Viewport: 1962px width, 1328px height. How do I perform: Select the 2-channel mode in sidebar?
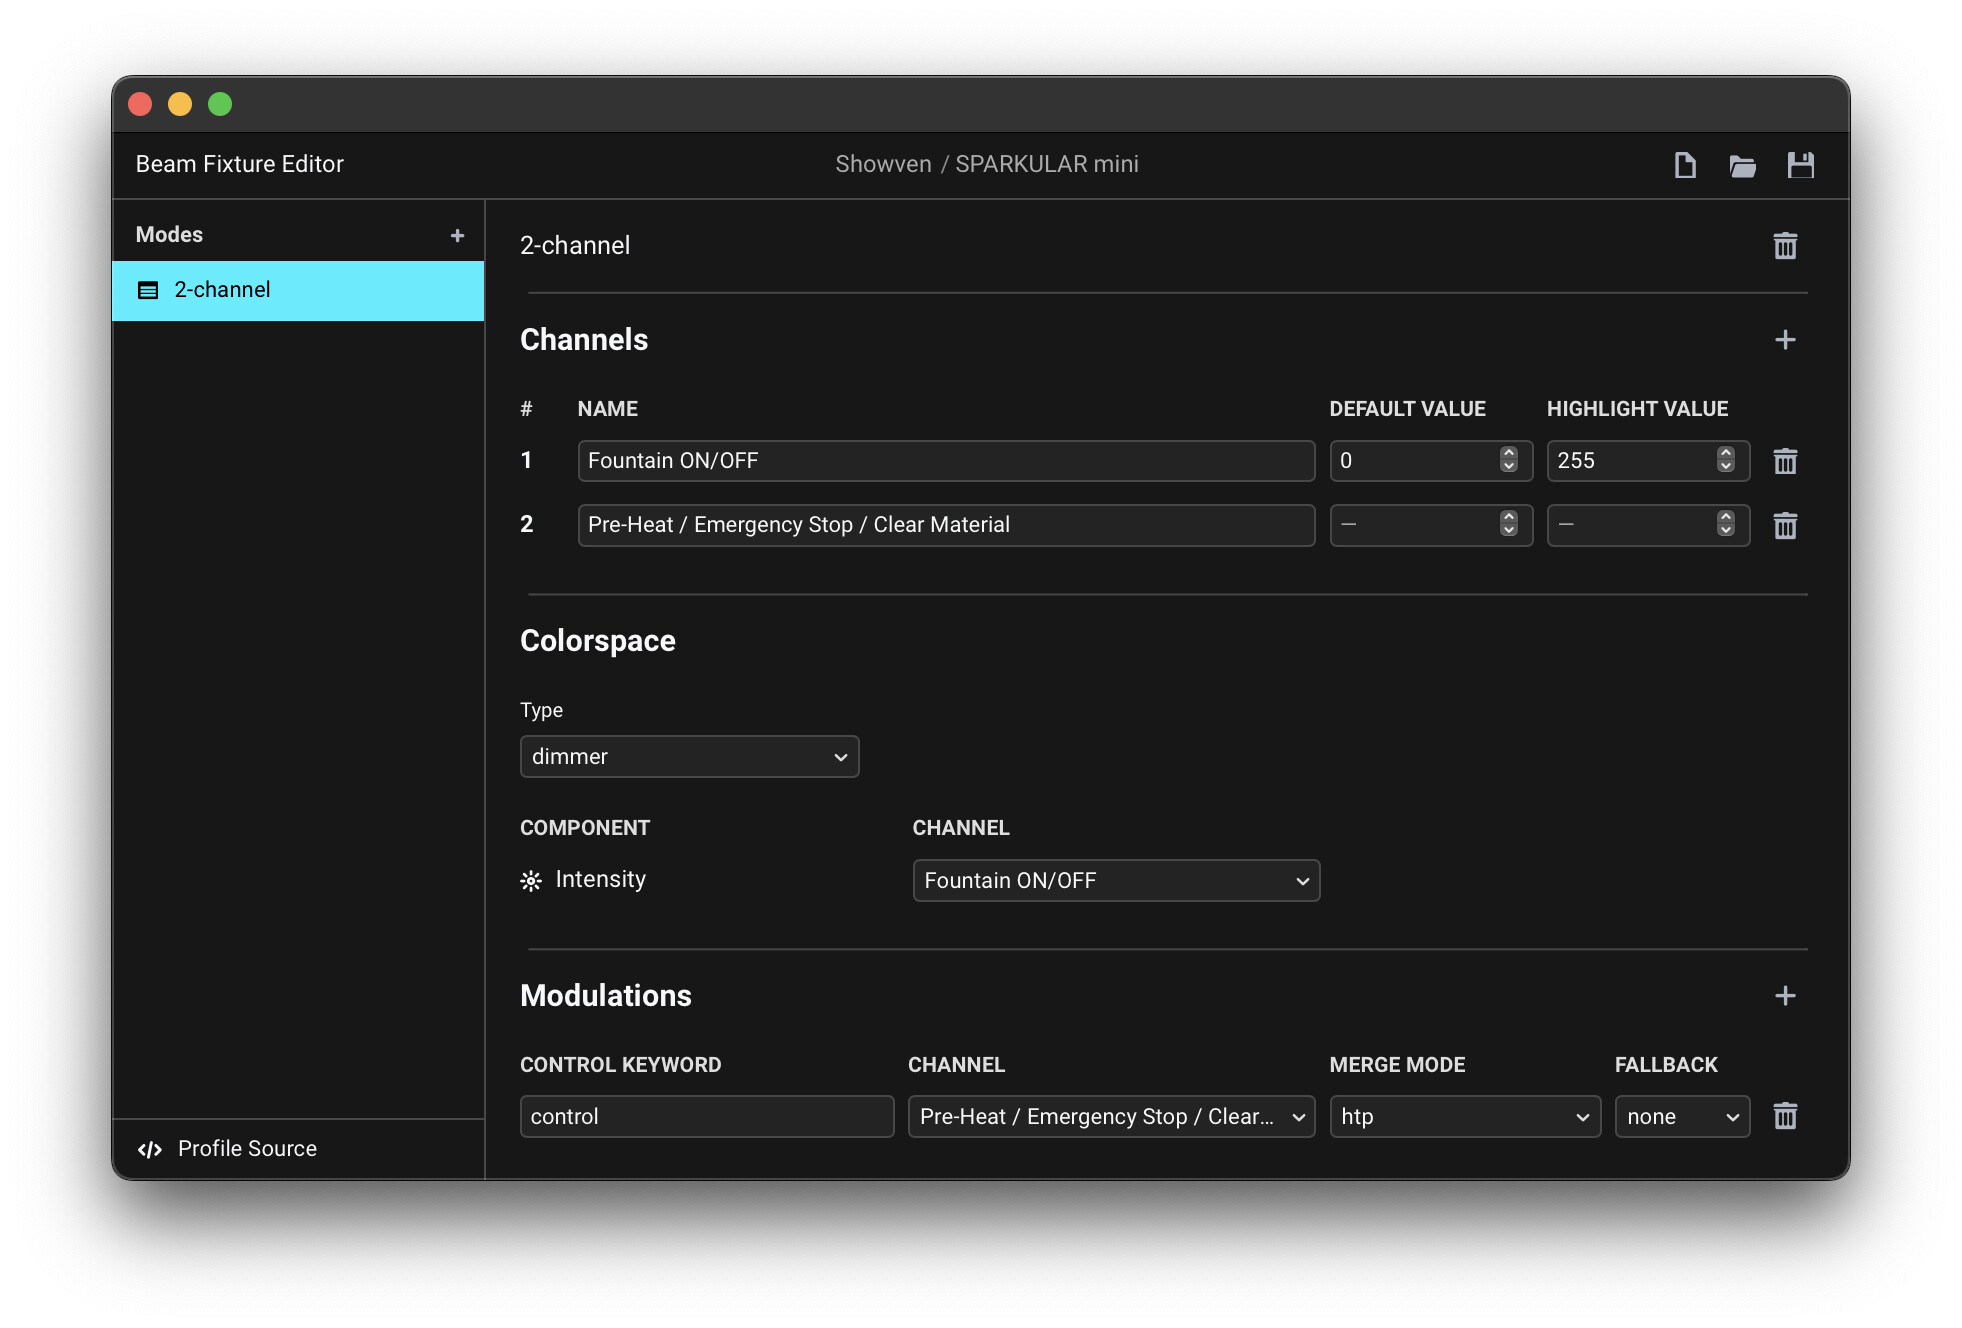(x=298, y=290)
